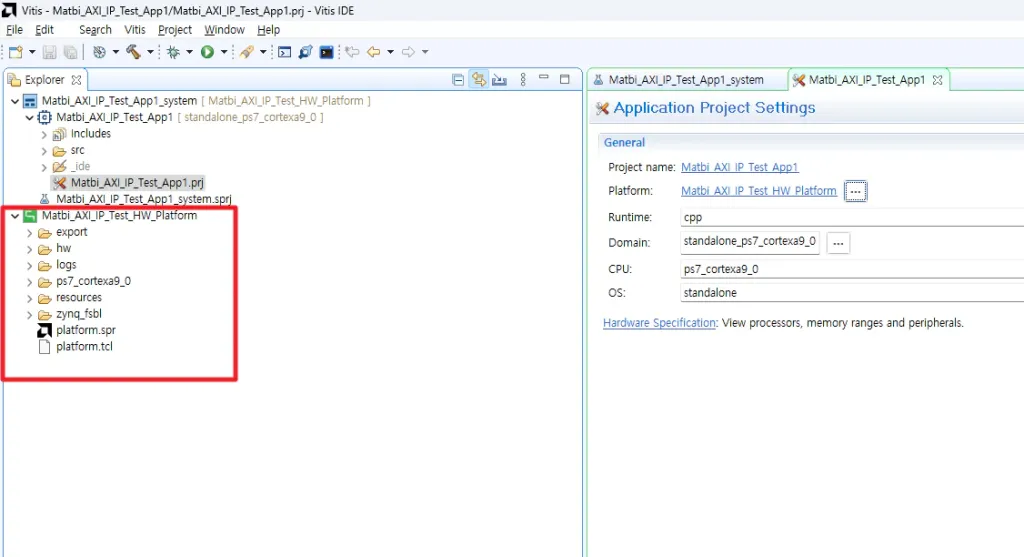Viewport: 1024px width, 557px height.
Task: Expand the logs folder
Action: click(x=29, y=265)
